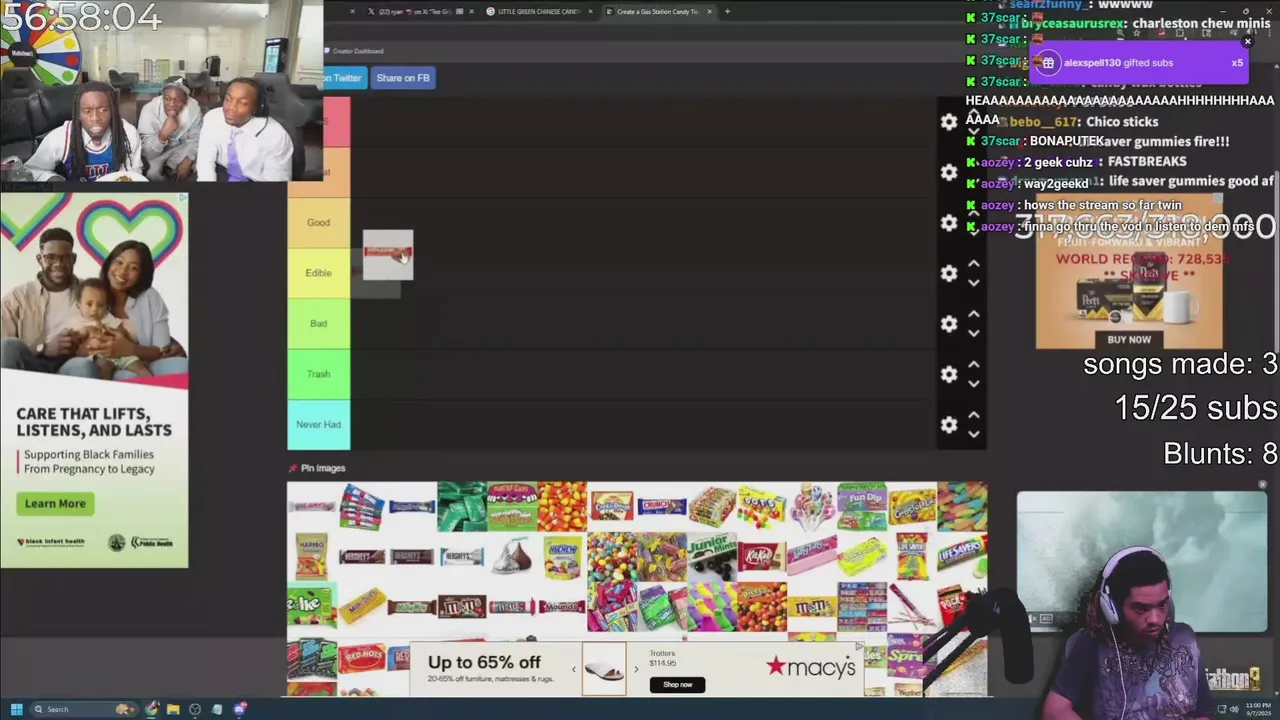1280x720 pixels.
Task: Pick the Hershey's Kisses image
Action: coord(512,557)
